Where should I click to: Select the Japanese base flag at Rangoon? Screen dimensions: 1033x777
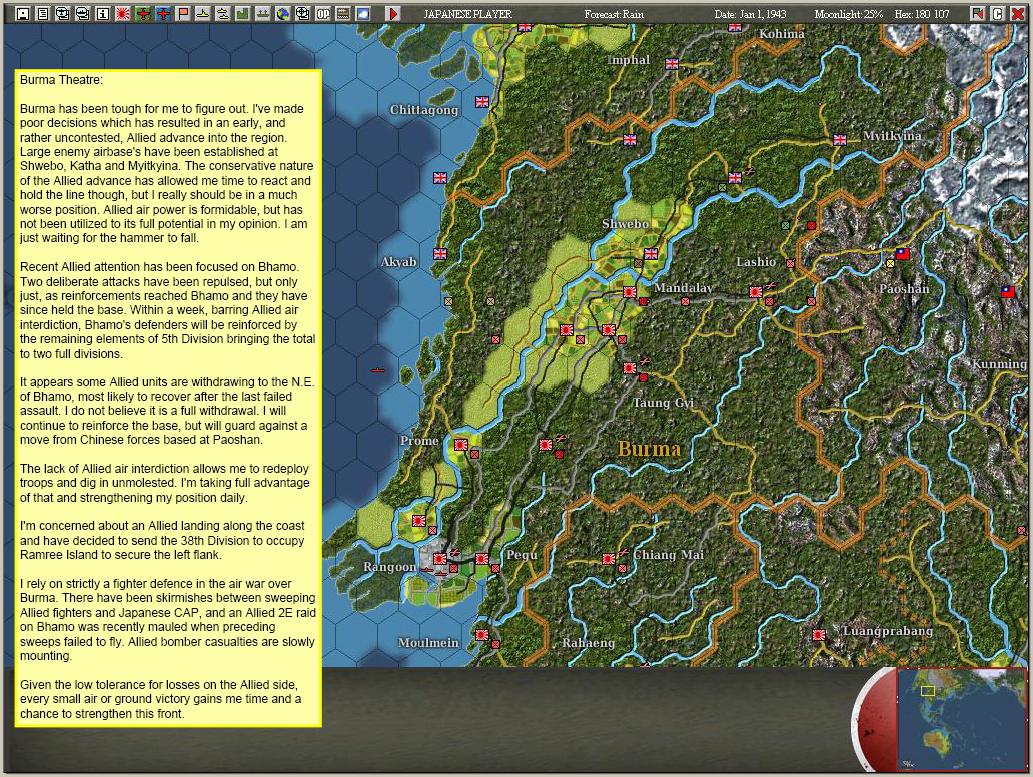[x=439, y=559]
